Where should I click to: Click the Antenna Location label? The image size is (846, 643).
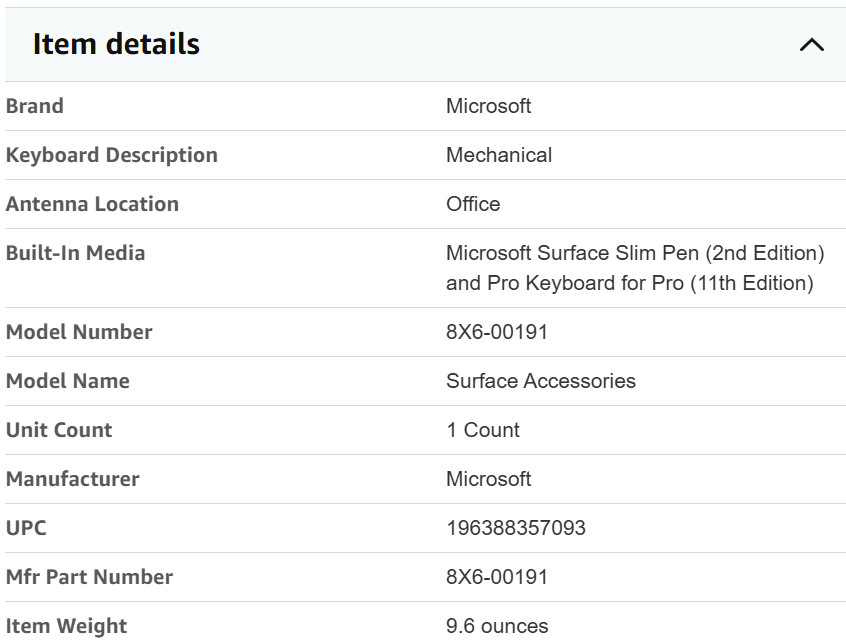pos(92,204)
